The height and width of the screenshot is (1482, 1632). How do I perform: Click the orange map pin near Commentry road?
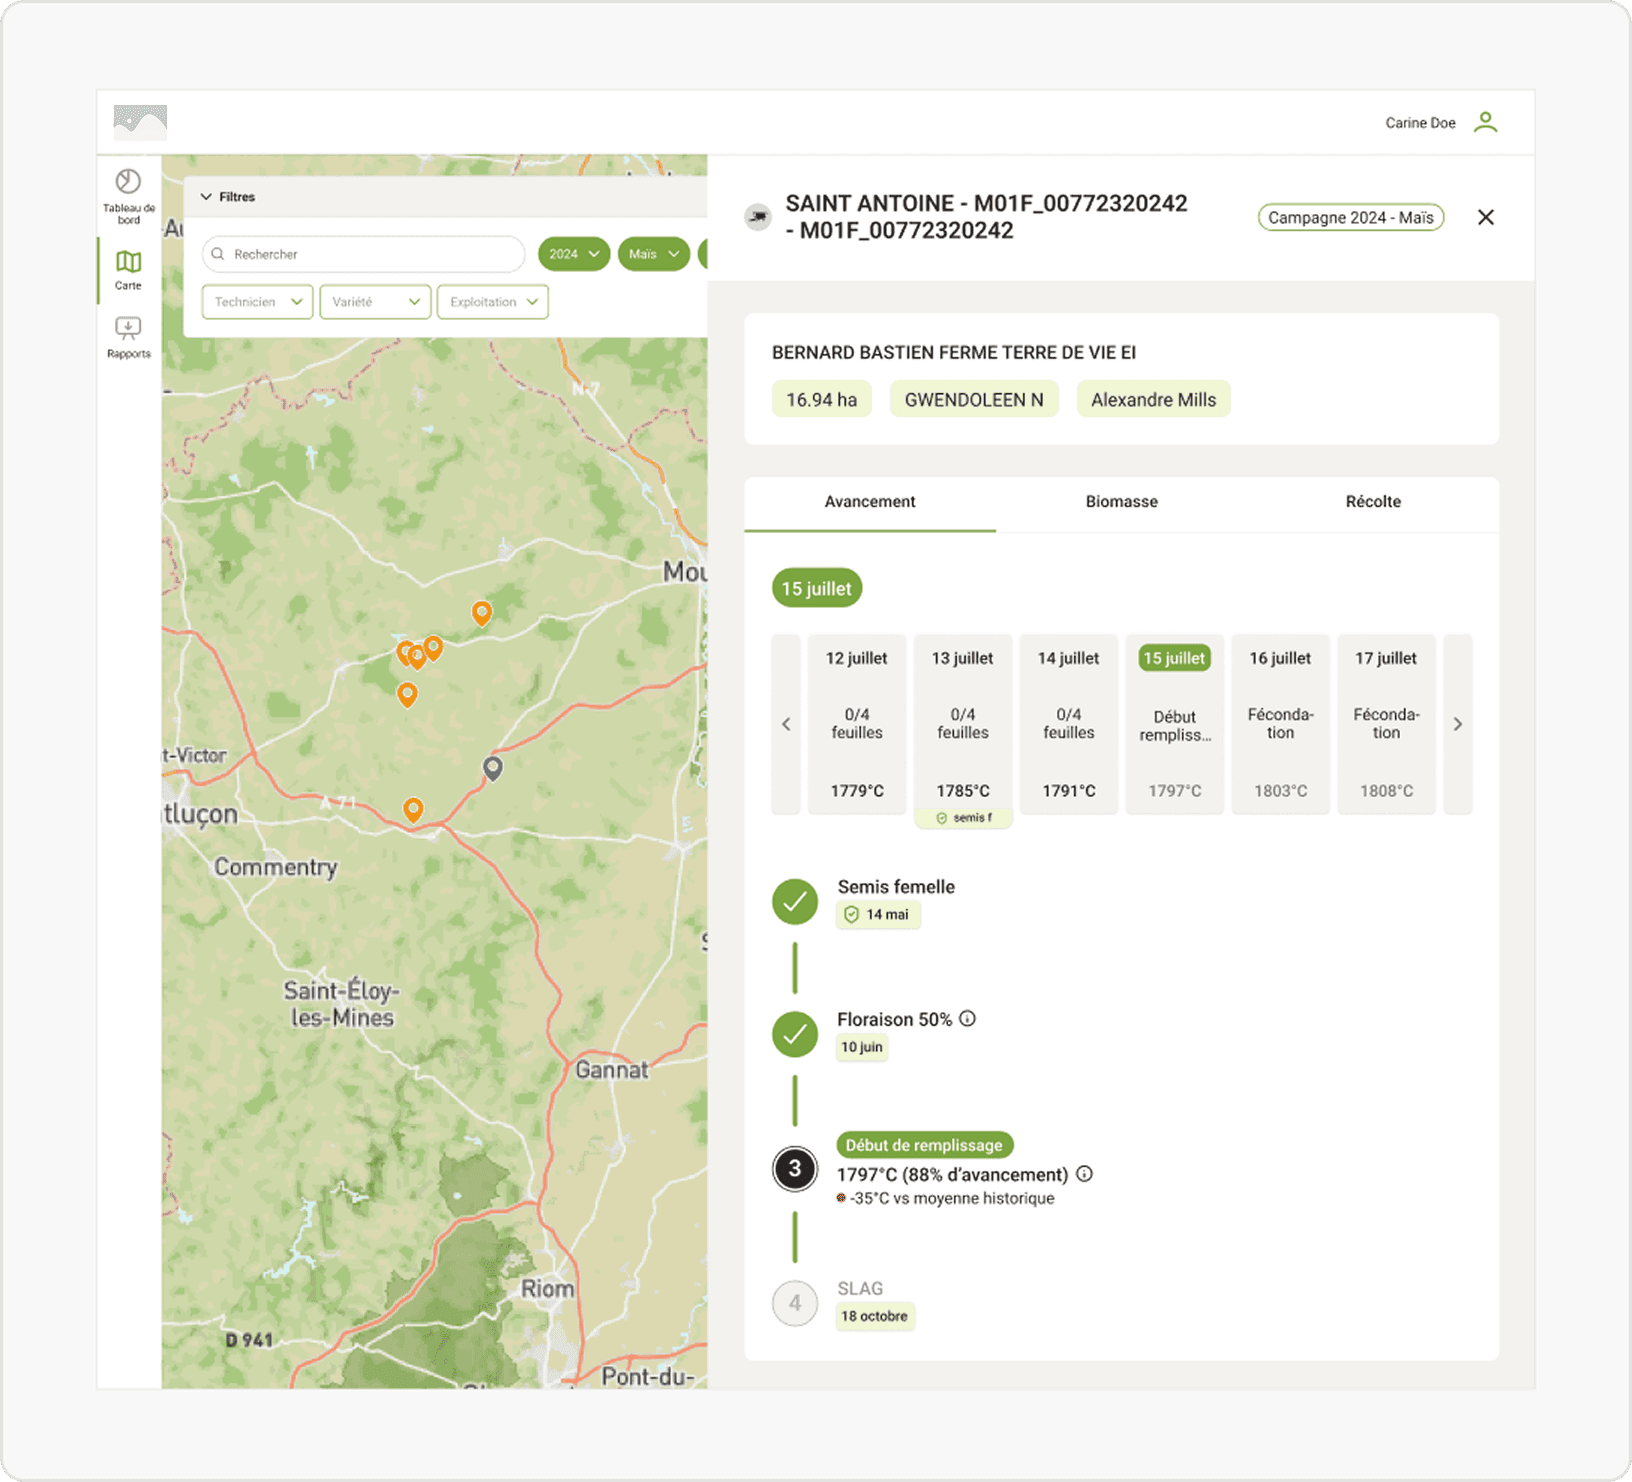(x=413, y=809)
